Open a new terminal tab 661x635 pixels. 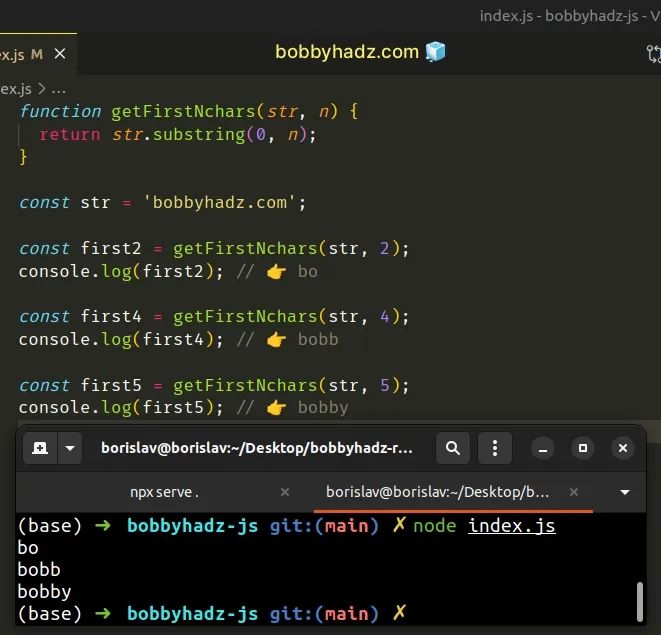pos(40,448)
